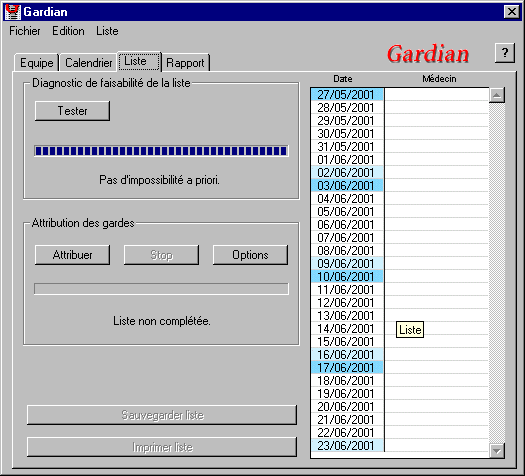Close the Gardian window

(512, 12)
